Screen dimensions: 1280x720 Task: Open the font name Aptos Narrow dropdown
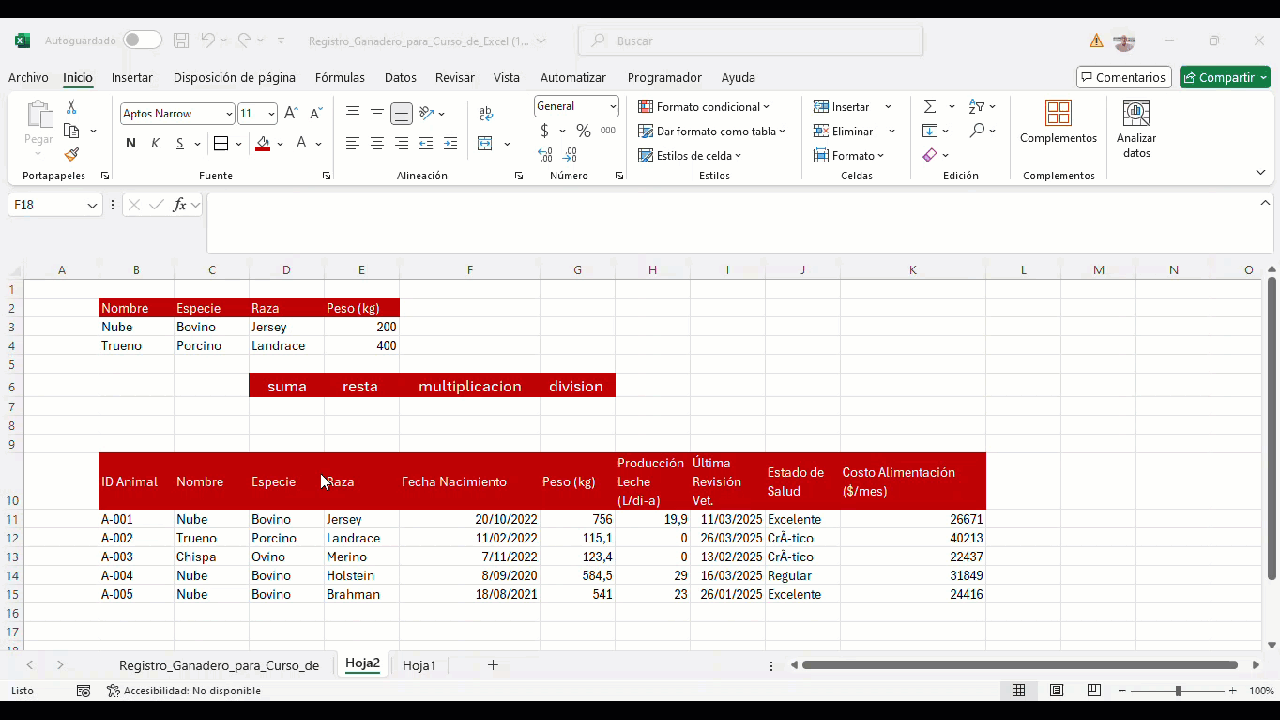tap(229, 114)
